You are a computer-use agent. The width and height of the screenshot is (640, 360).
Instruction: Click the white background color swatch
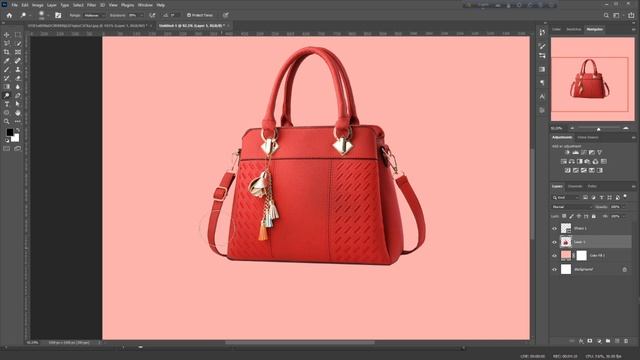click(16, 138)
